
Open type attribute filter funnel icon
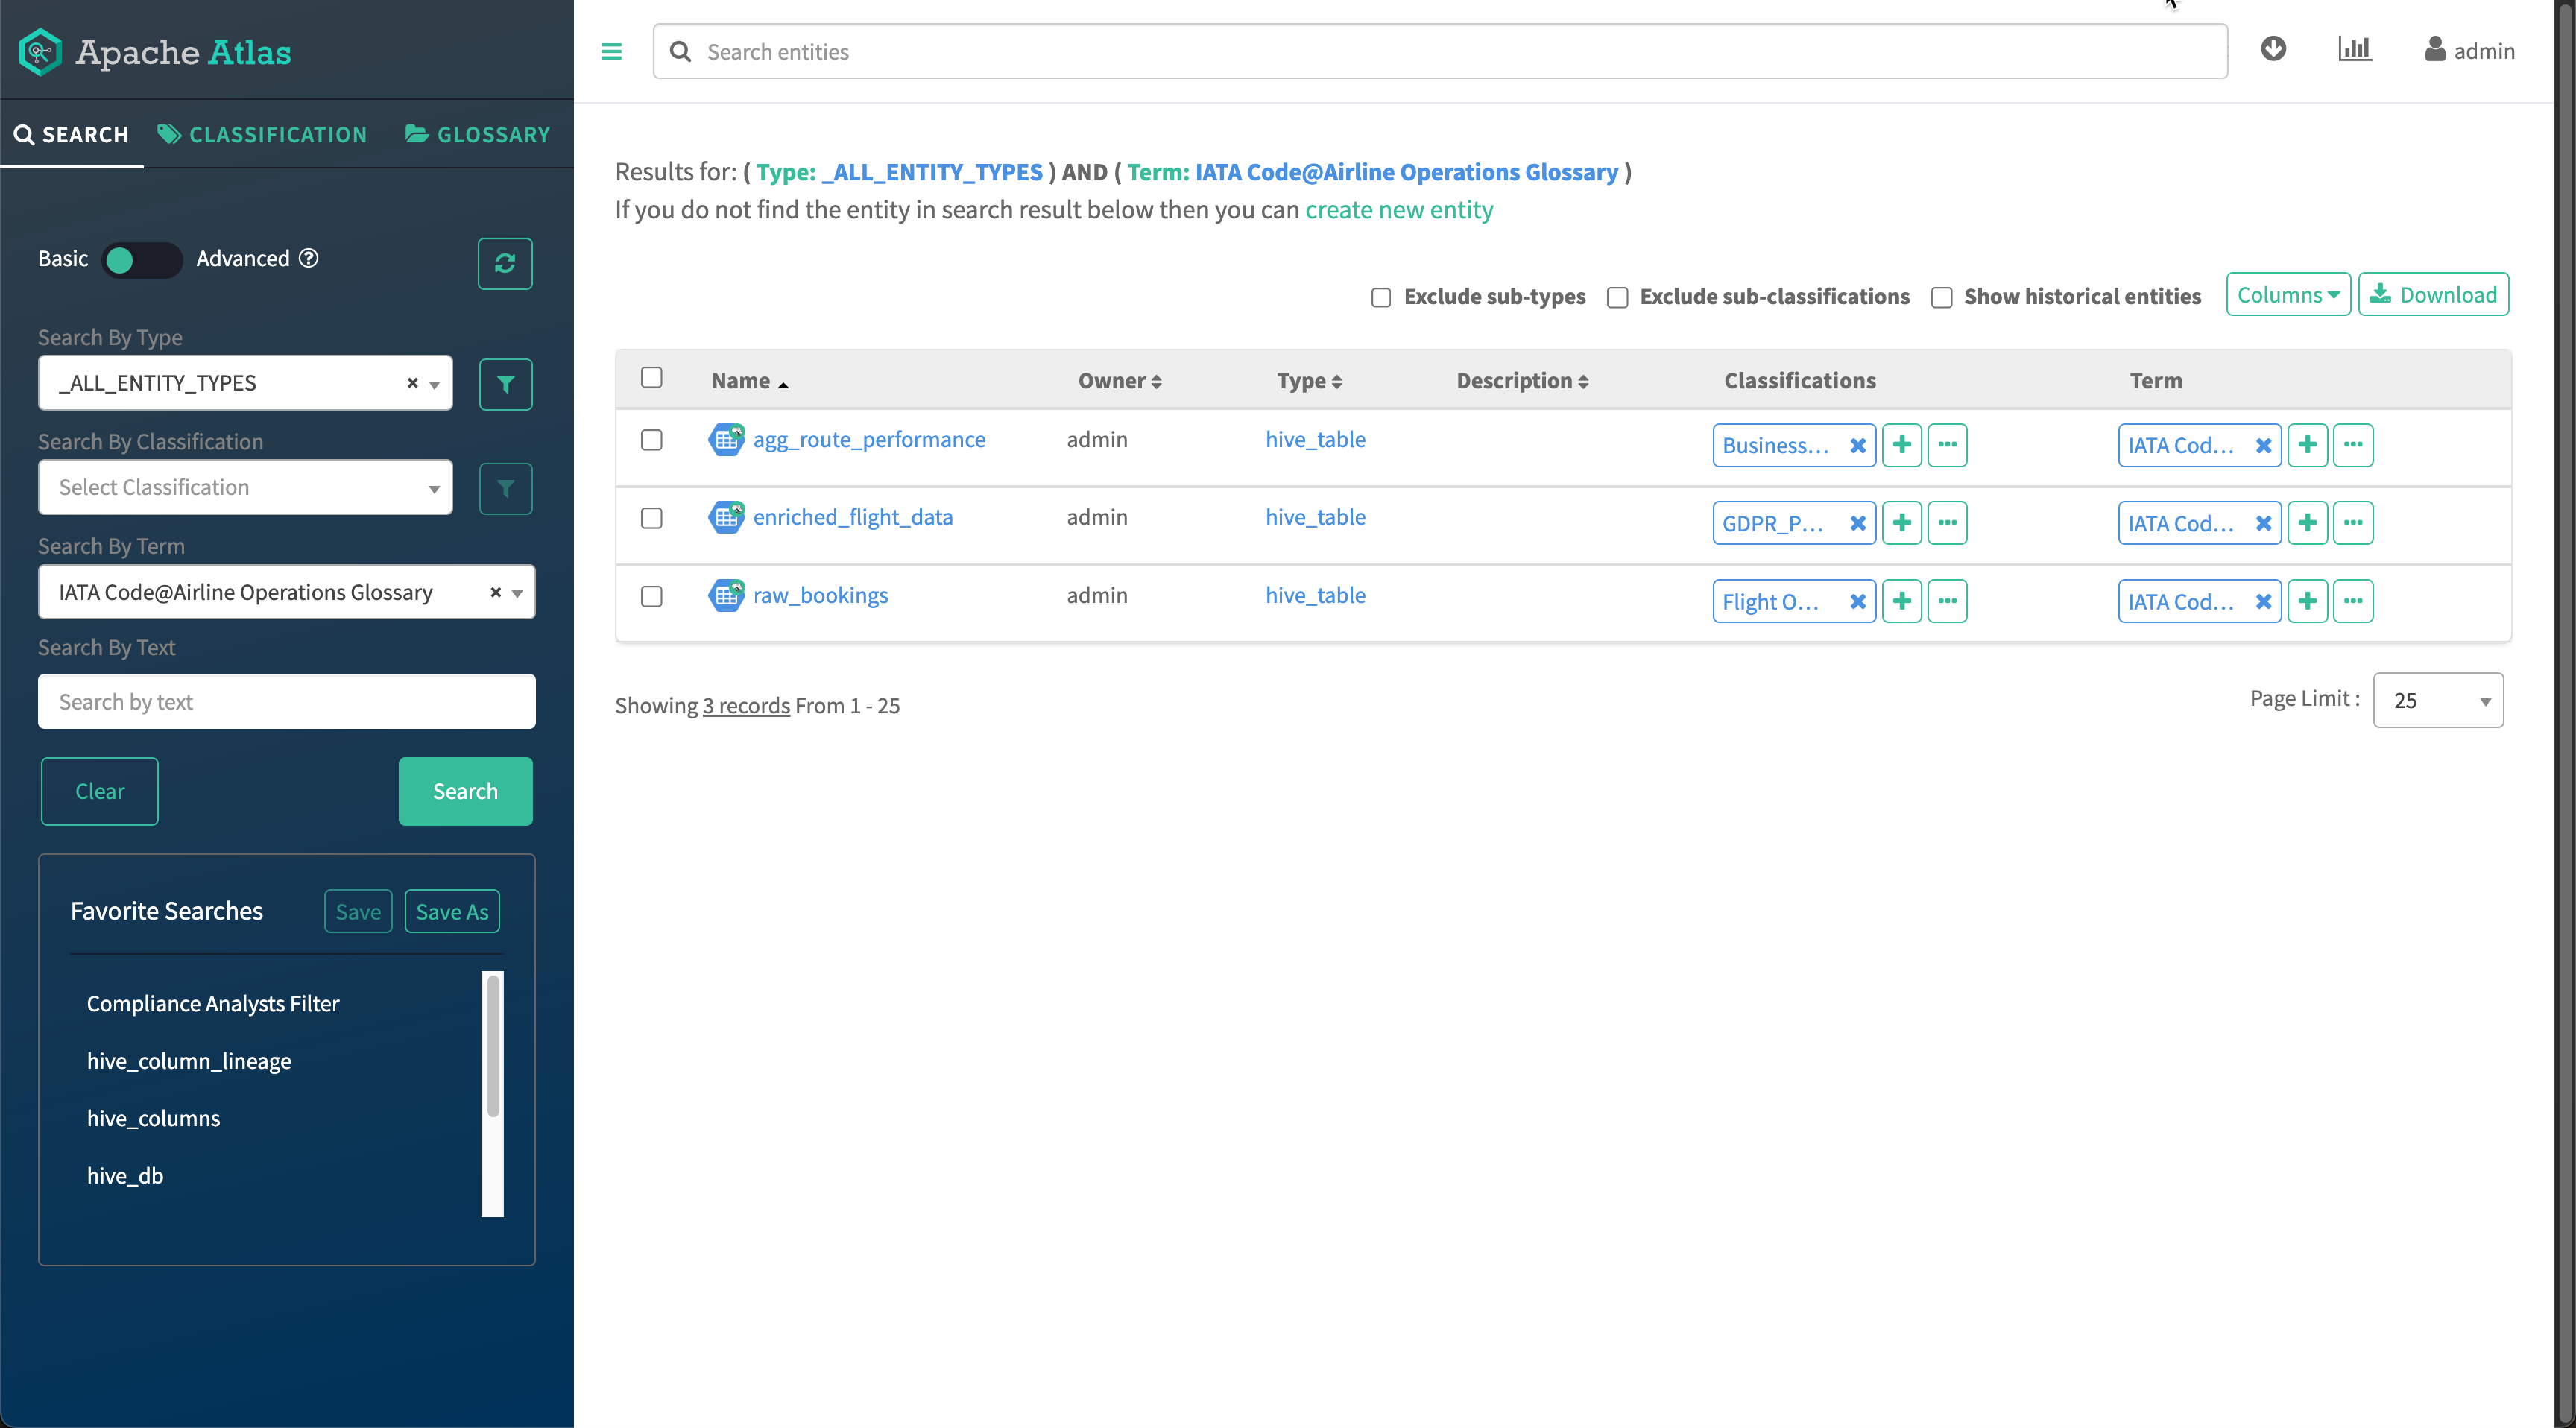pos(505,384)
